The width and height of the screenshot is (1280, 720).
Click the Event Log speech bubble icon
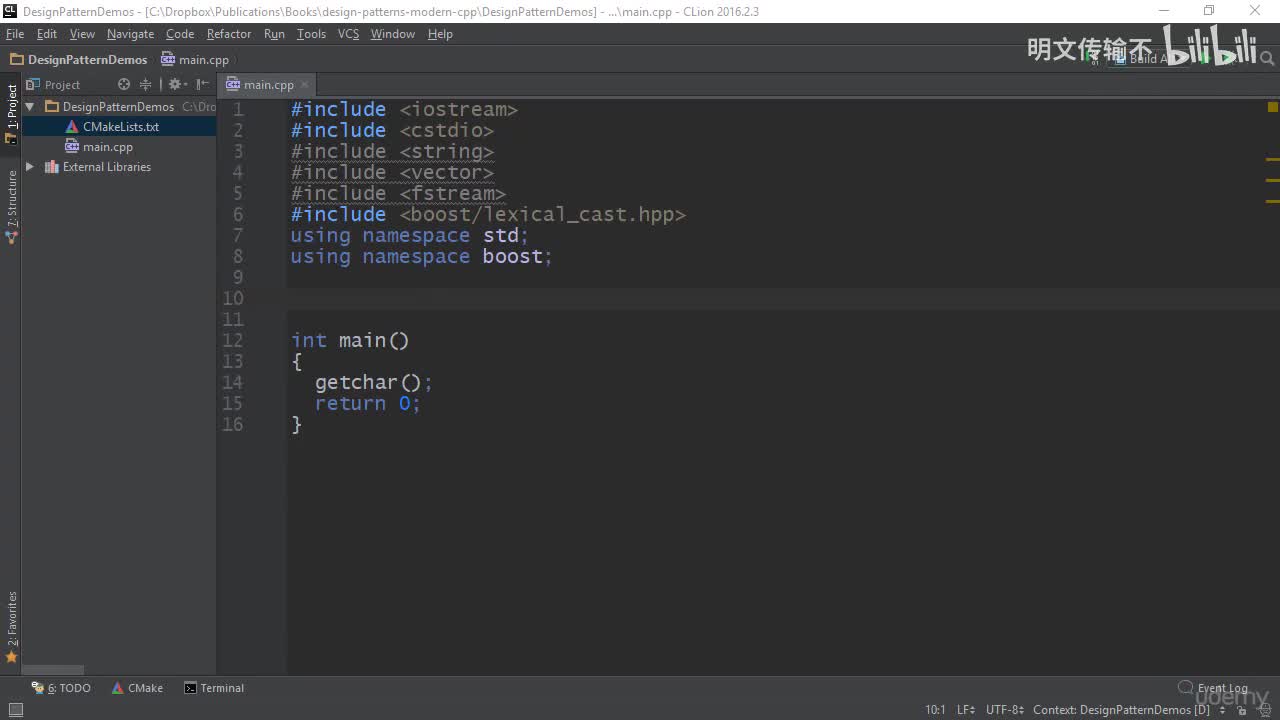click(x=1185, y=688)
